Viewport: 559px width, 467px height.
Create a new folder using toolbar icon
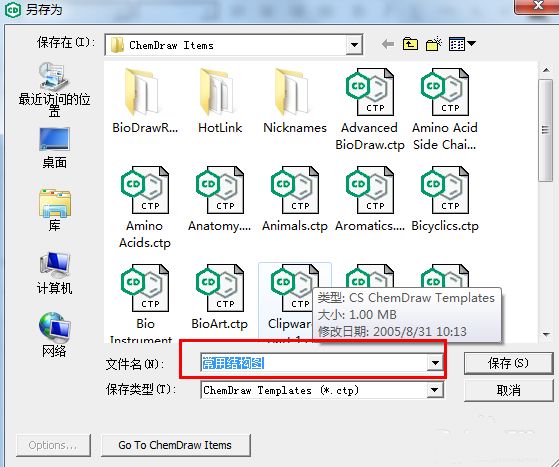click(x=434, y=44)
